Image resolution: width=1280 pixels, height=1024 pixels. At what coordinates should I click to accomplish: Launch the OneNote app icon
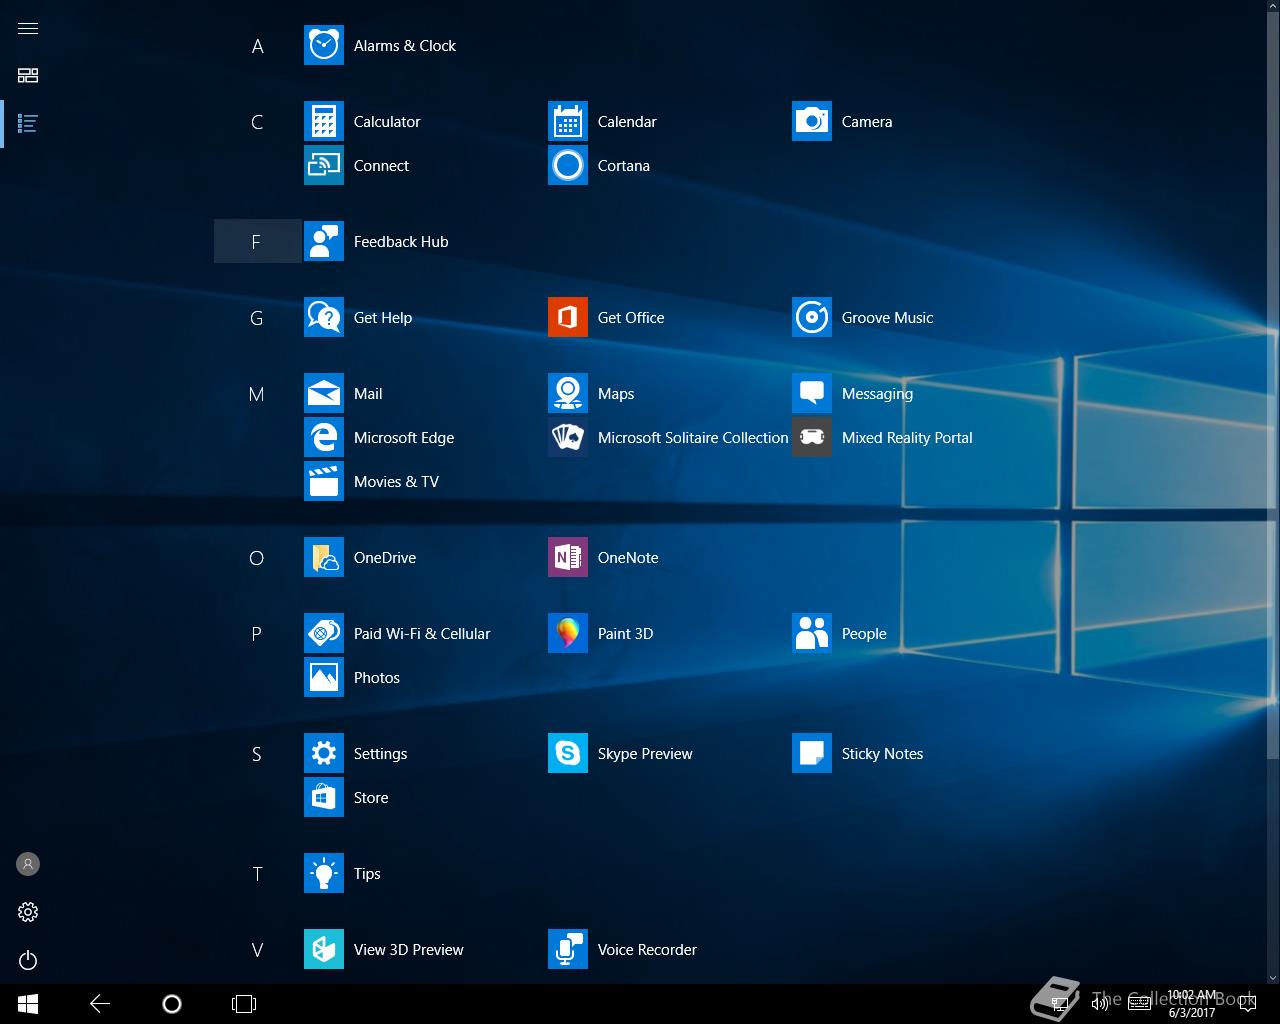coord(568,558)
